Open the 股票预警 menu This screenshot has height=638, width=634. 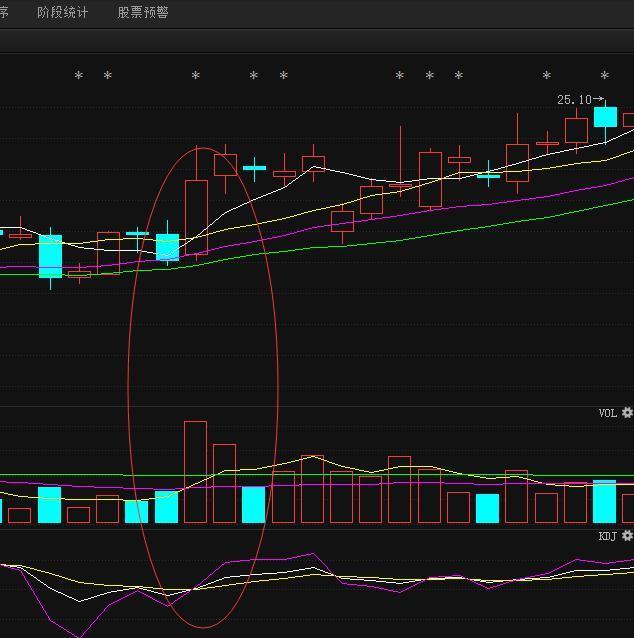pyautogui.click(x=143, y=13)
